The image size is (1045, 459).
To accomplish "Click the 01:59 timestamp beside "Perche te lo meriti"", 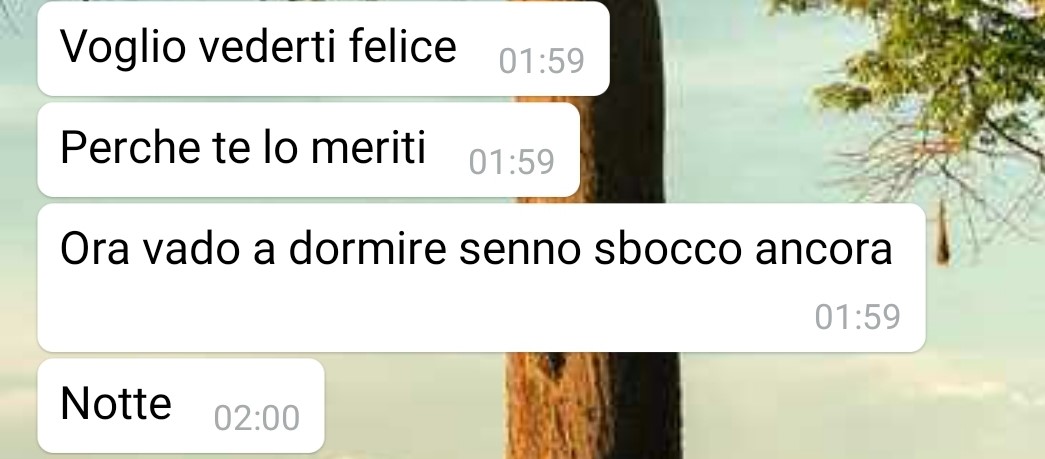I will click(x=511, y=163).
